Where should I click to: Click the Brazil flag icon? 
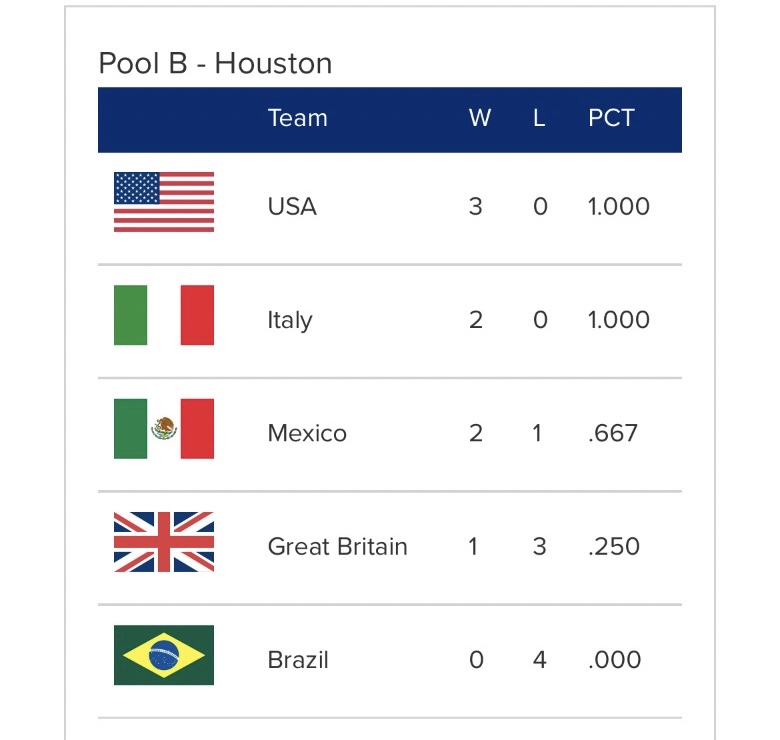pyautogui.click(x=164, y=655)
